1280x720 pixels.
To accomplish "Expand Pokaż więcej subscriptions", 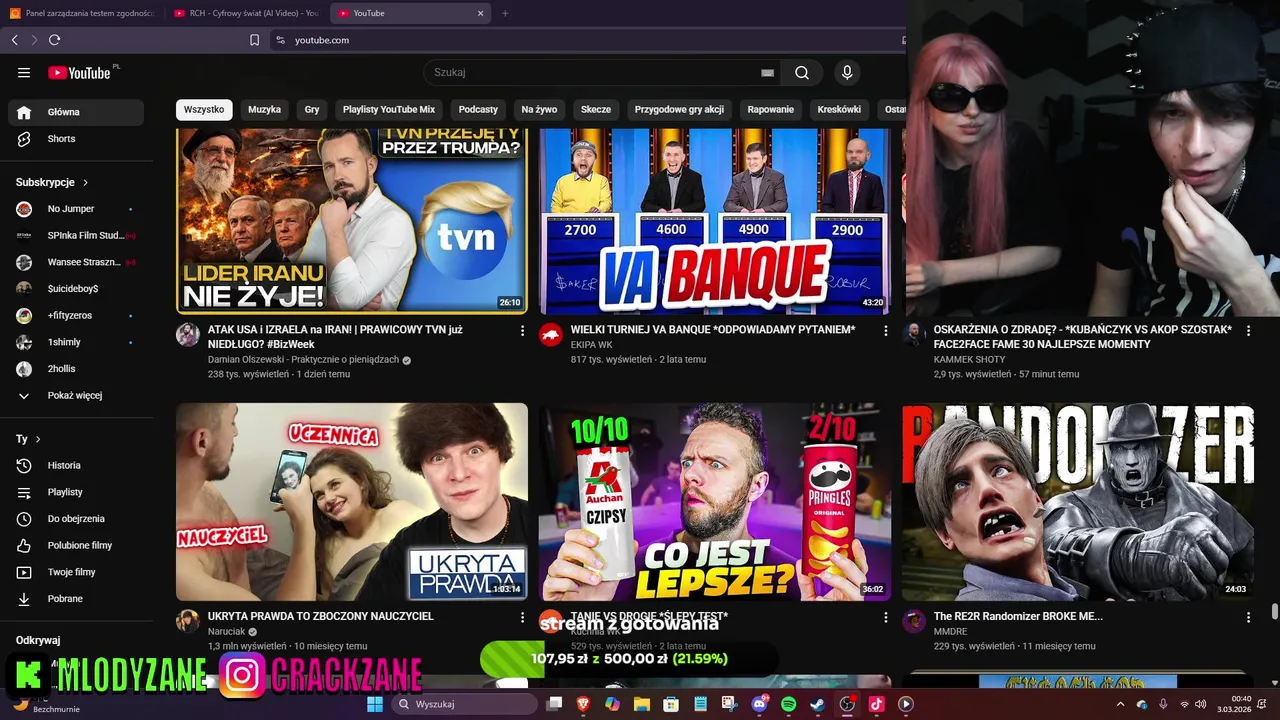I will (x=76, y=395).
